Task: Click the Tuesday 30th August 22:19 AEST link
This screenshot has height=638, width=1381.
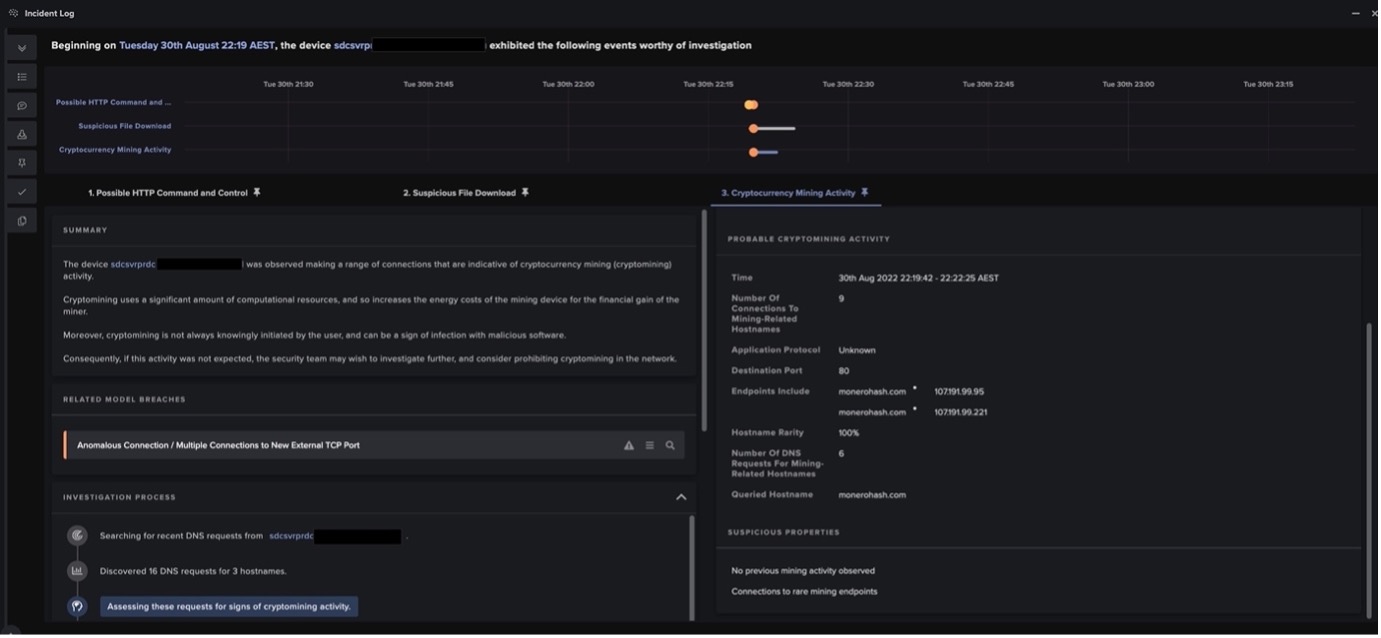Action: 197,45
